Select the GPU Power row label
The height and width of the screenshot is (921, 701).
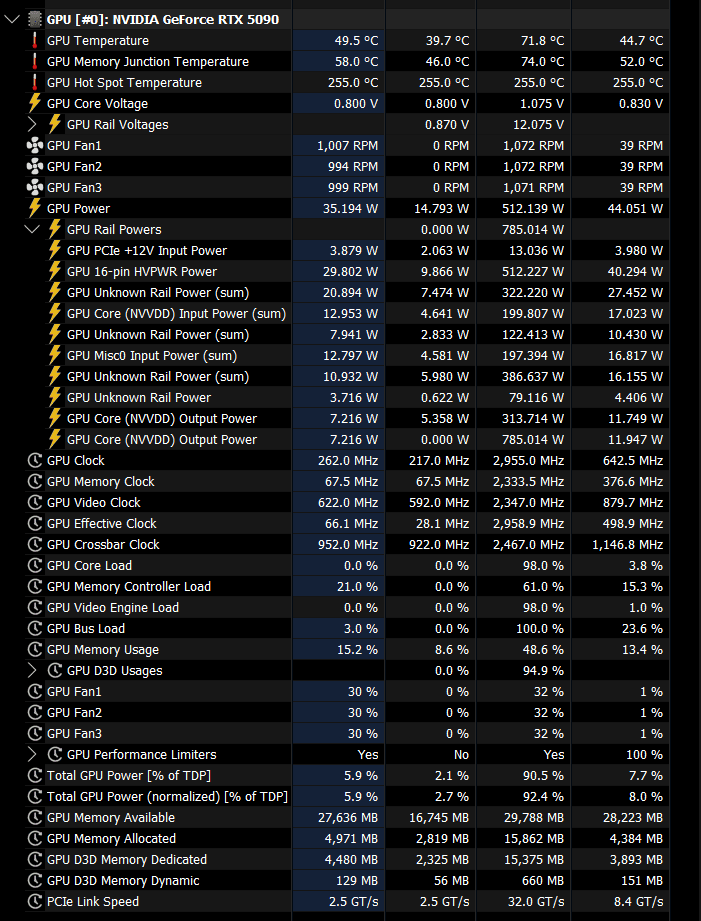(x=78, y=209)
